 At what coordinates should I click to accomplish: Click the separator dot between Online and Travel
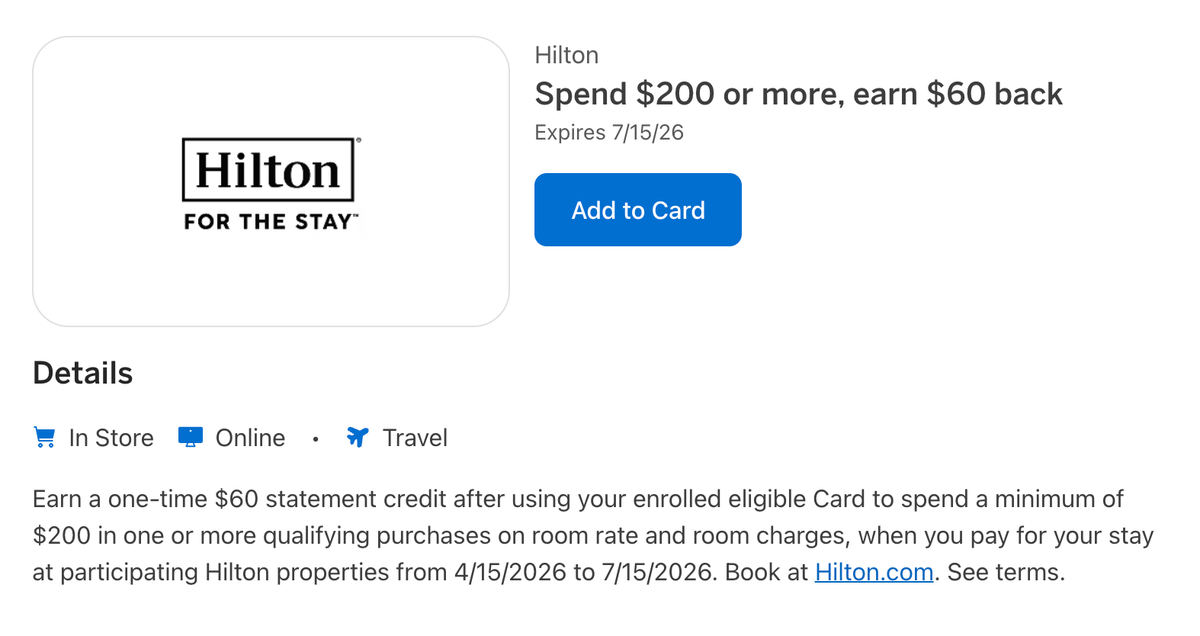click(x=315, y=438)
